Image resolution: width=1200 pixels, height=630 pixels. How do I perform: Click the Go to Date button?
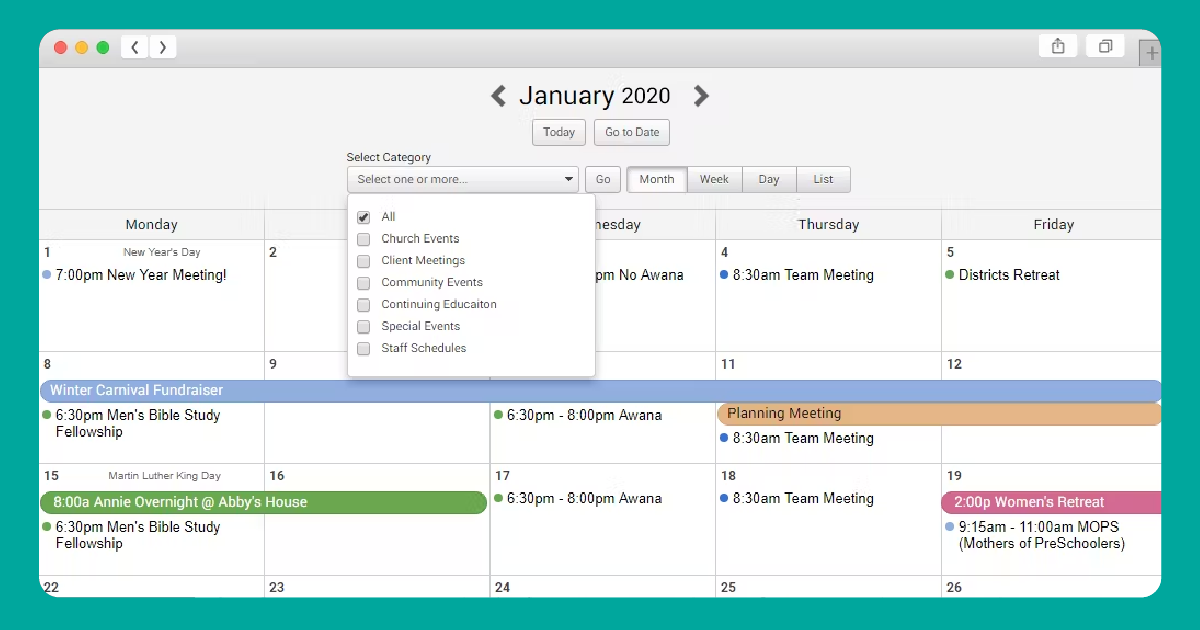(x=632, y=132)
